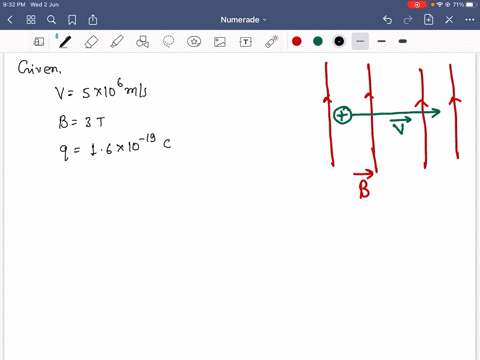Activate the Laser pointer tool

(272, 42)
